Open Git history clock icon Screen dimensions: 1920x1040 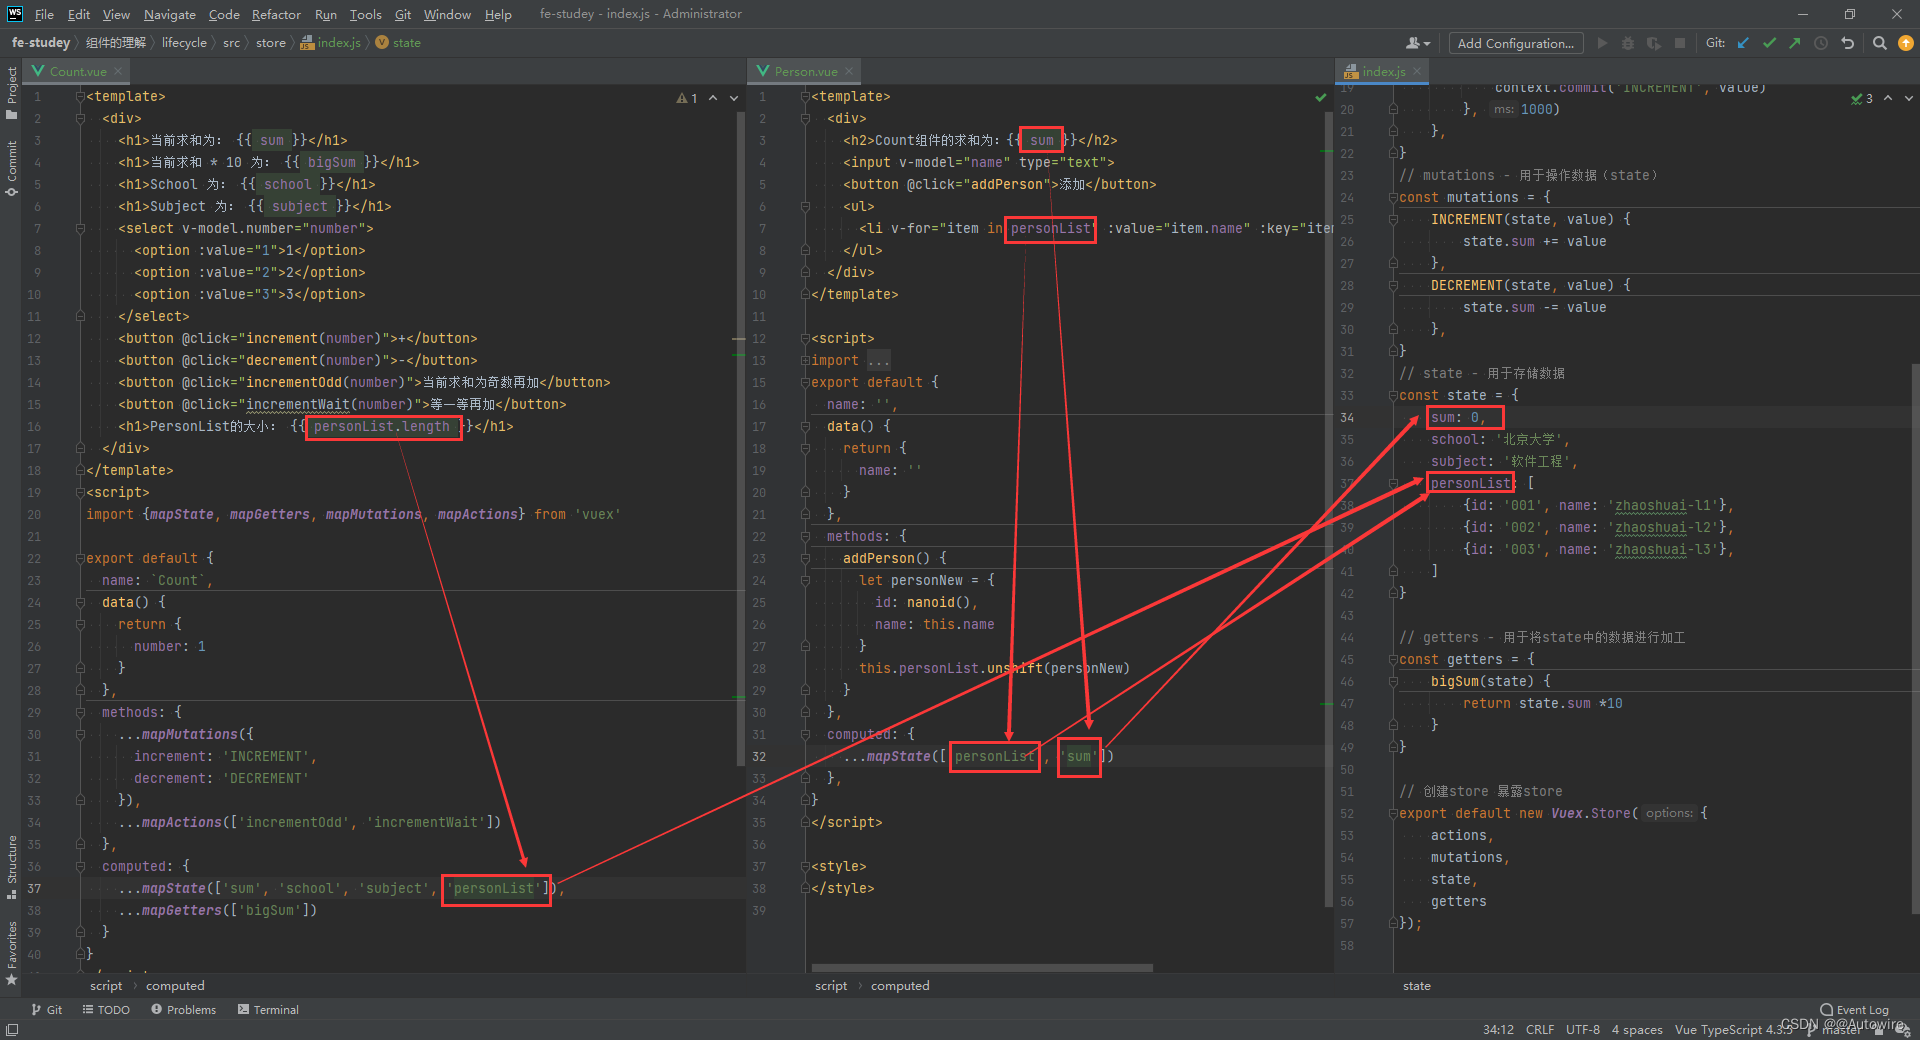pos(1821,43)
